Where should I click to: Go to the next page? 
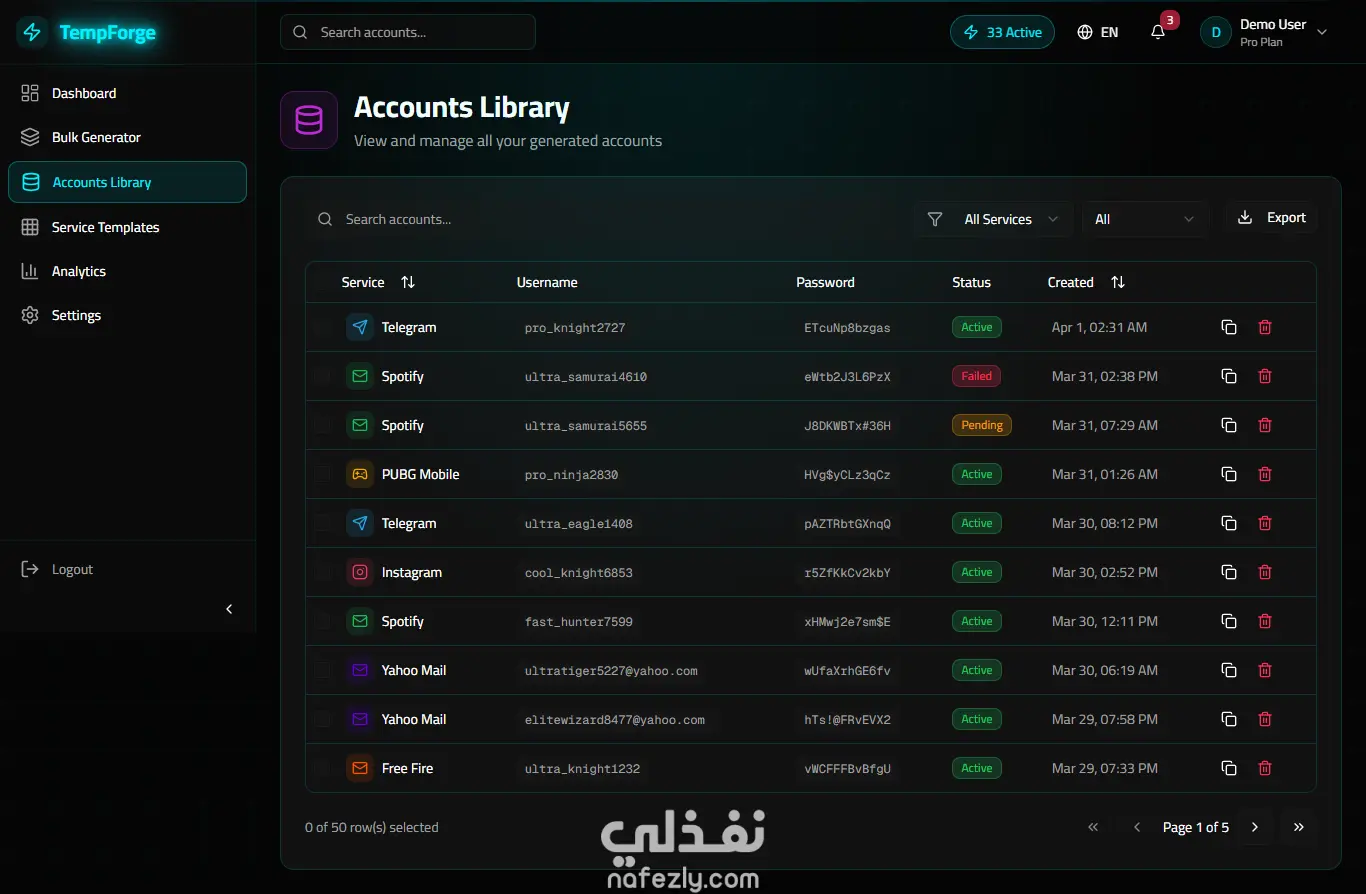(x=1255, y=827)
